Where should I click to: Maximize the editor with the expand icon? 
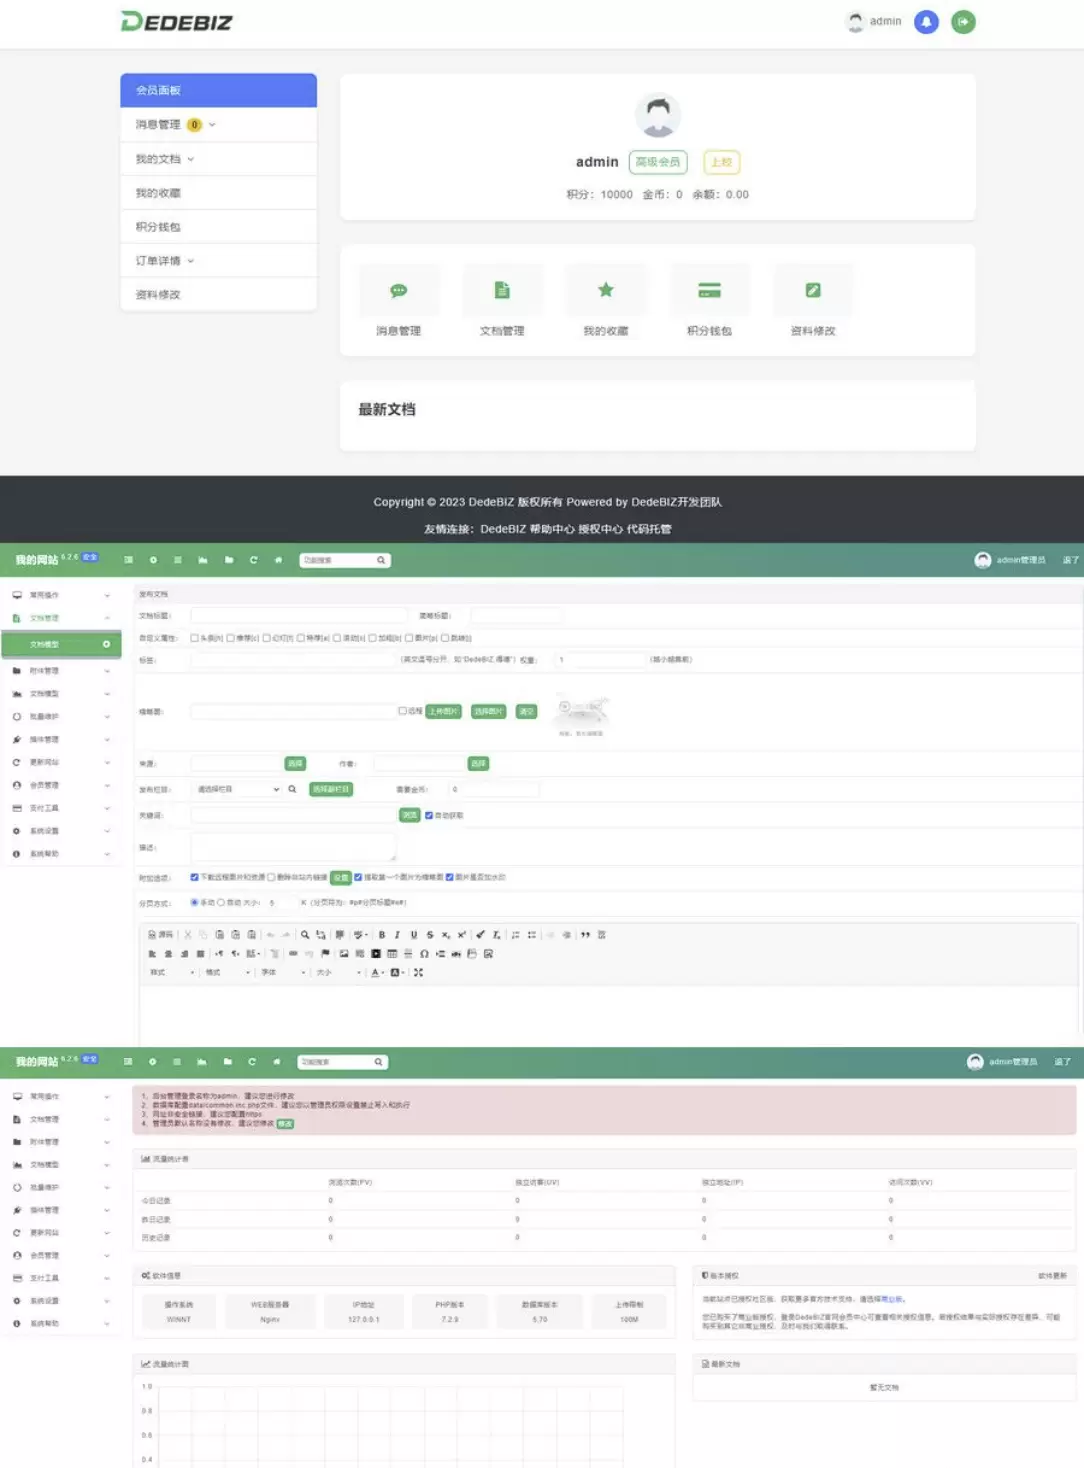click(418, 972)
